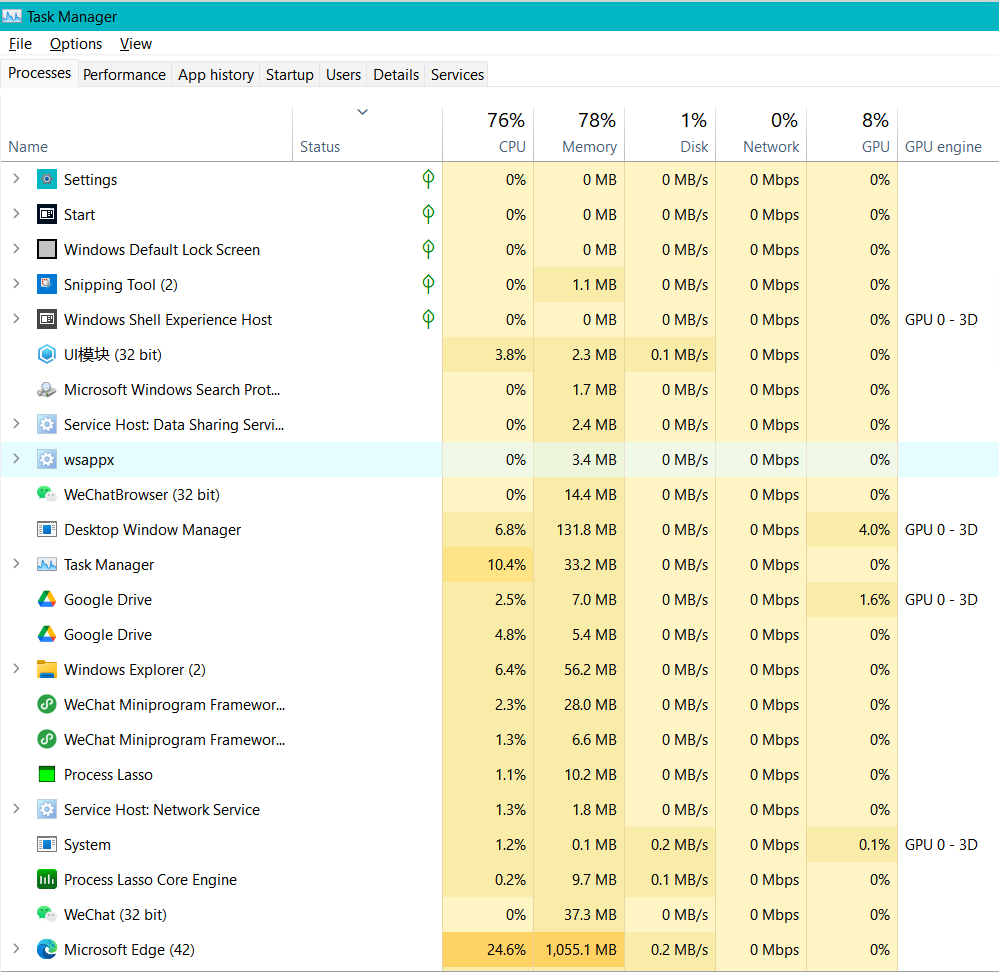Expand the Settings process group

coord(17,179)
